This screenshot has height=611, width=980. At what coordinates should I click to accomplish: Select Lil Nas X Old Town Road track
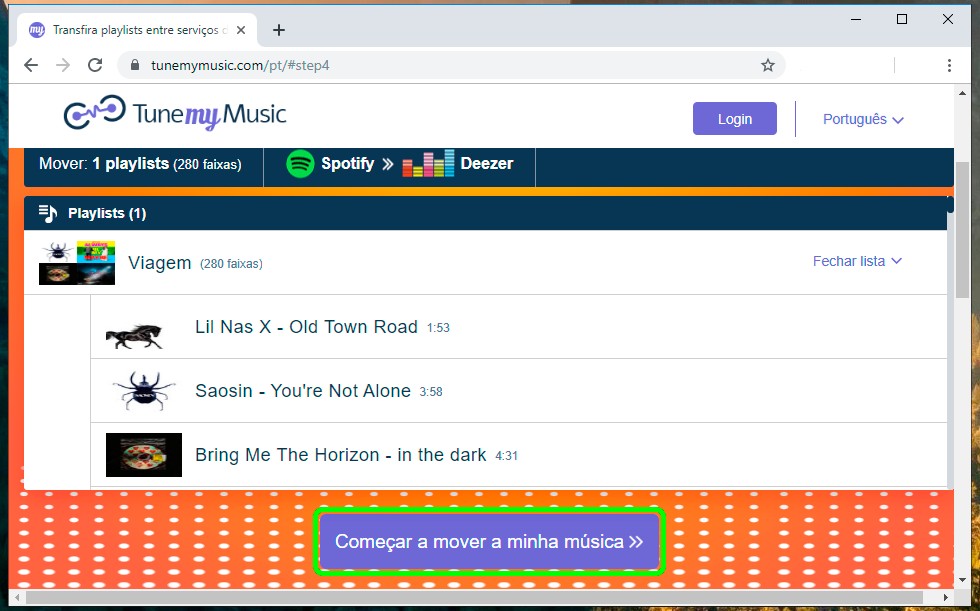tap(306, 327)
